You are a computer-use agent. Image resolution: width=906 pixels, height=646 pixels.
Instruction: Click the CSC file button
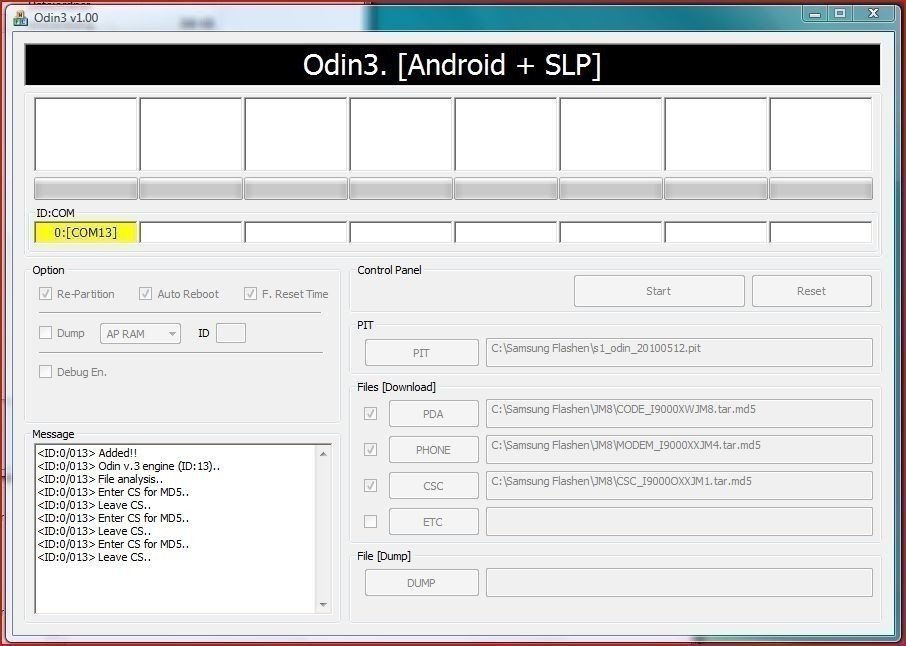[433, 485]
